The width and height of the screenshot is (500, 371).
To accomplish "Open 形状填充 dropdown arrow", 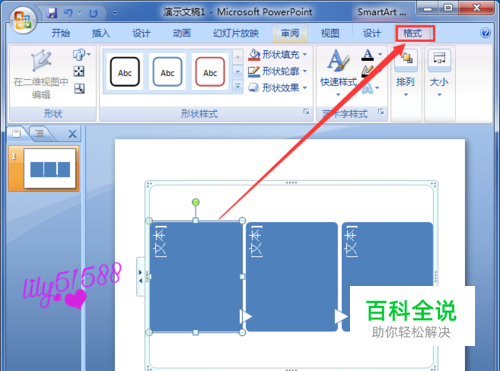I will pos(305,54).
